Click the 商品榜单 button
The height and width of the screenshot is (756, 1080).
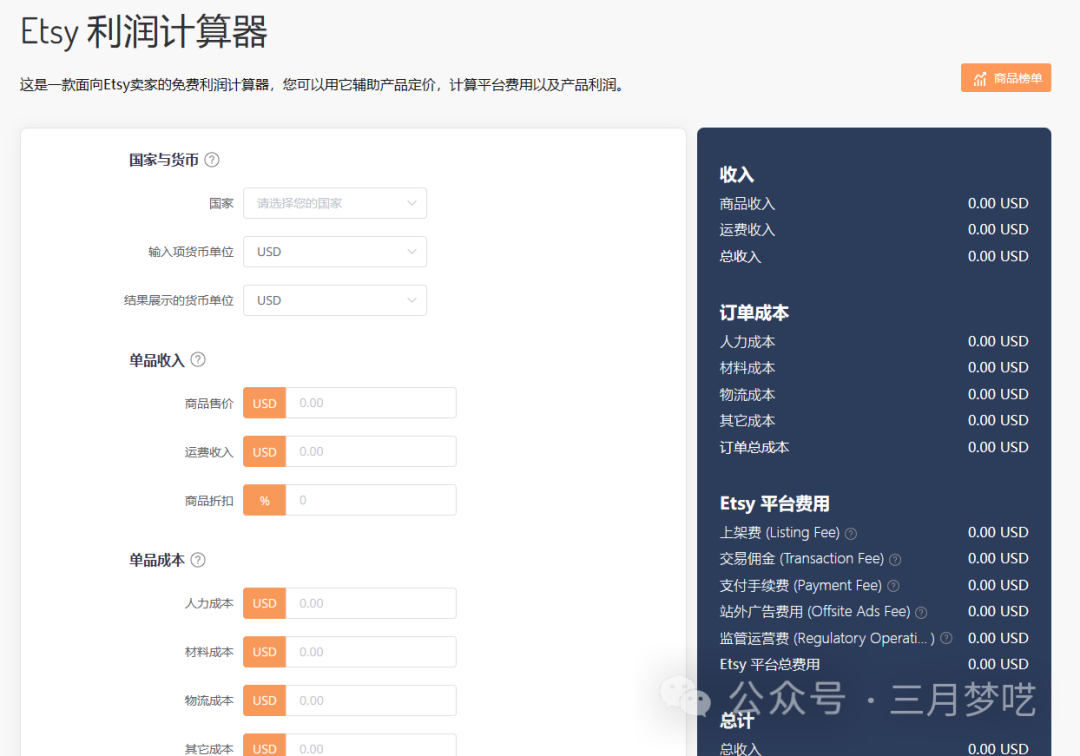point(1006,78)
